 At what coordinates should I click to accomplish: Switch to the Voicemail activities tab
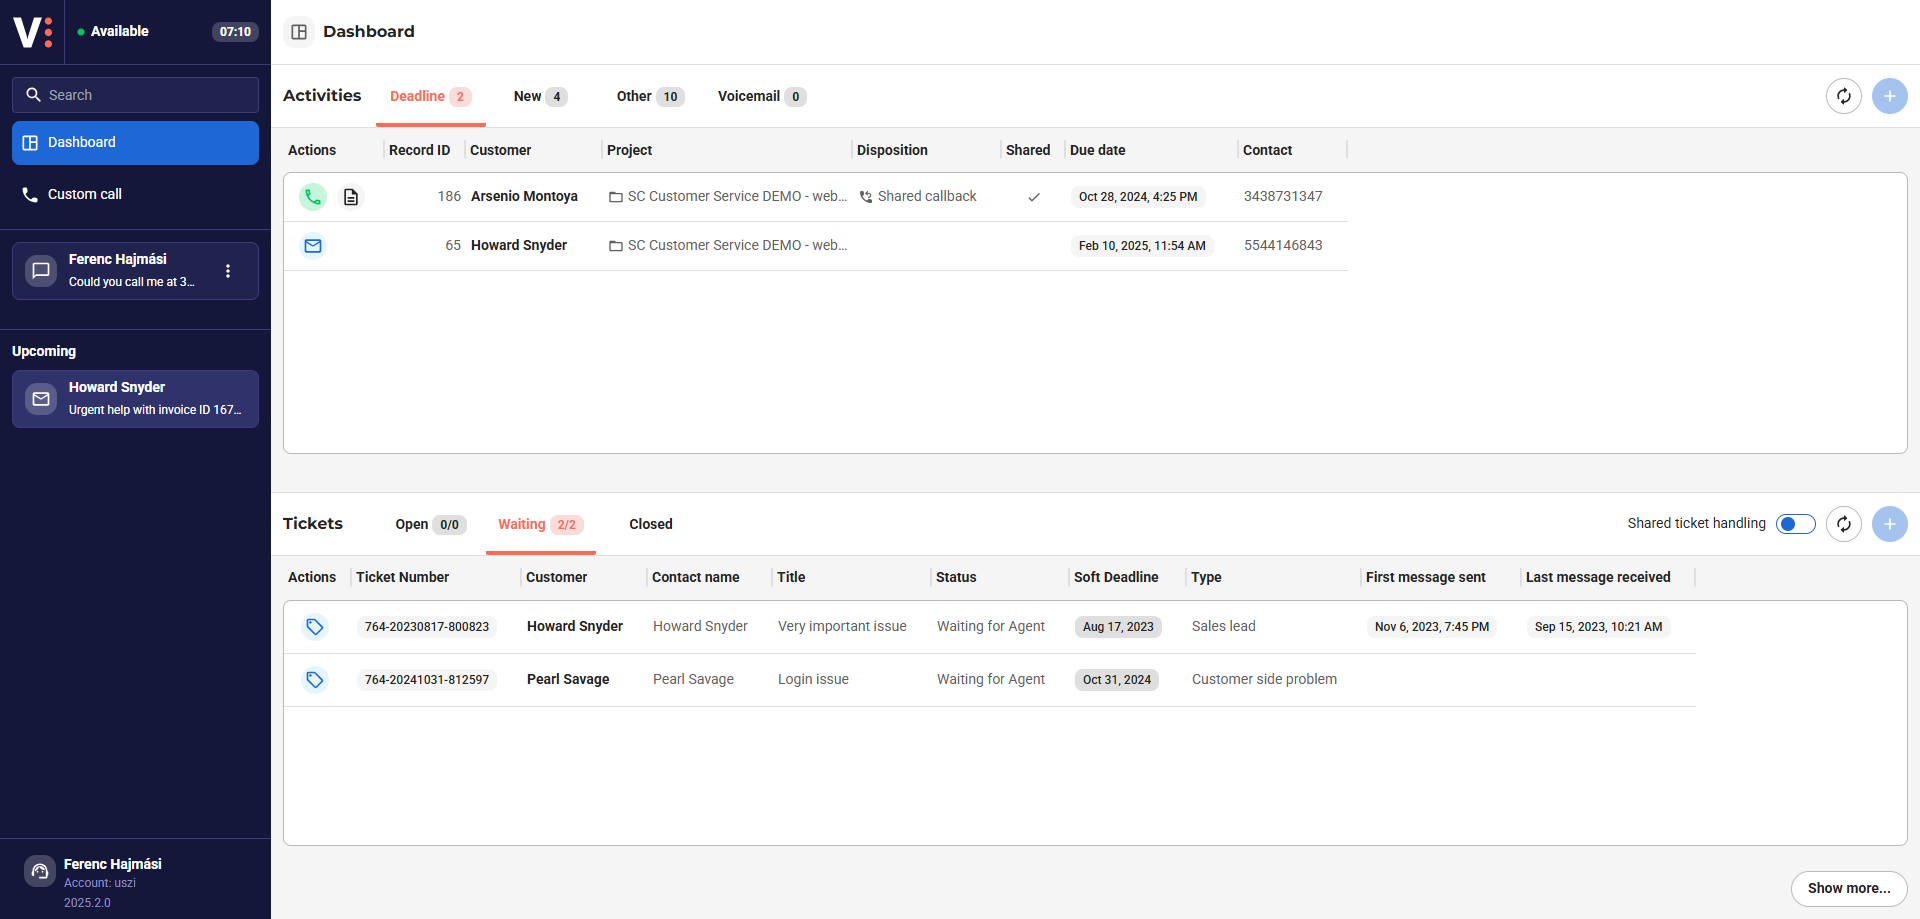[760, 97]
